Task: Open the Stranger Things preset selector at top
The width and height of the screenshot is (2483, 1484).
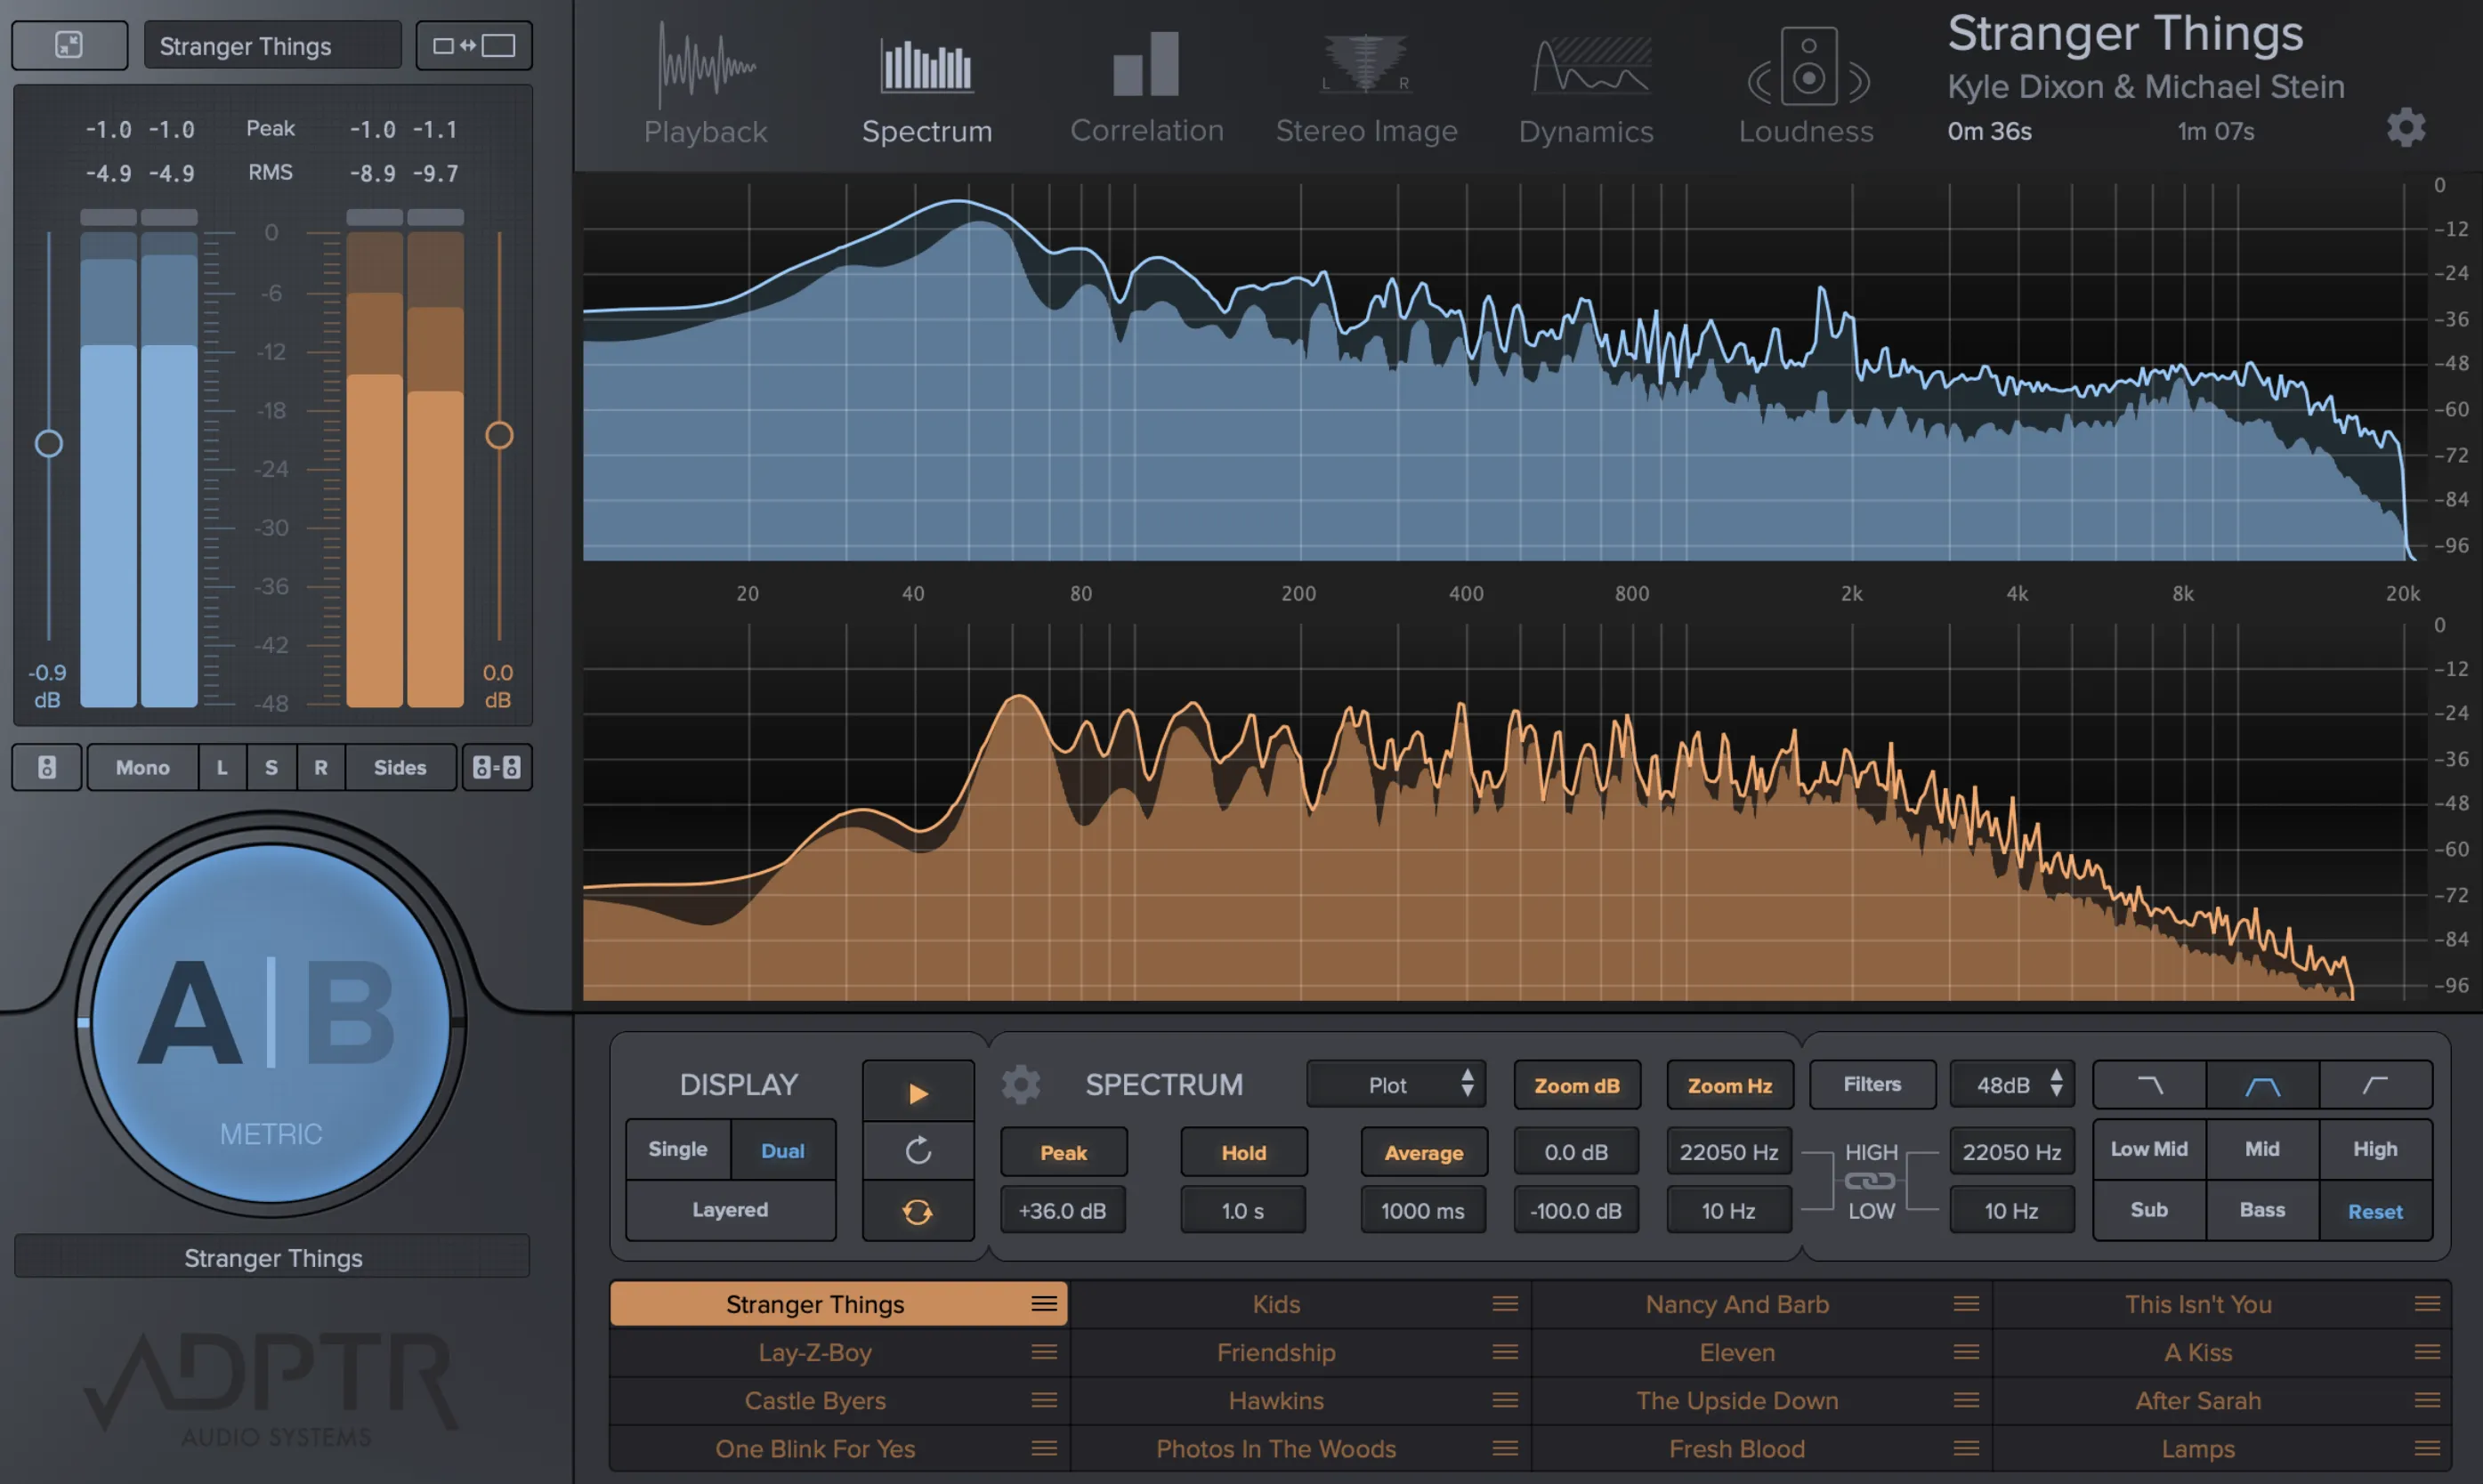Action: pos(272,46)
